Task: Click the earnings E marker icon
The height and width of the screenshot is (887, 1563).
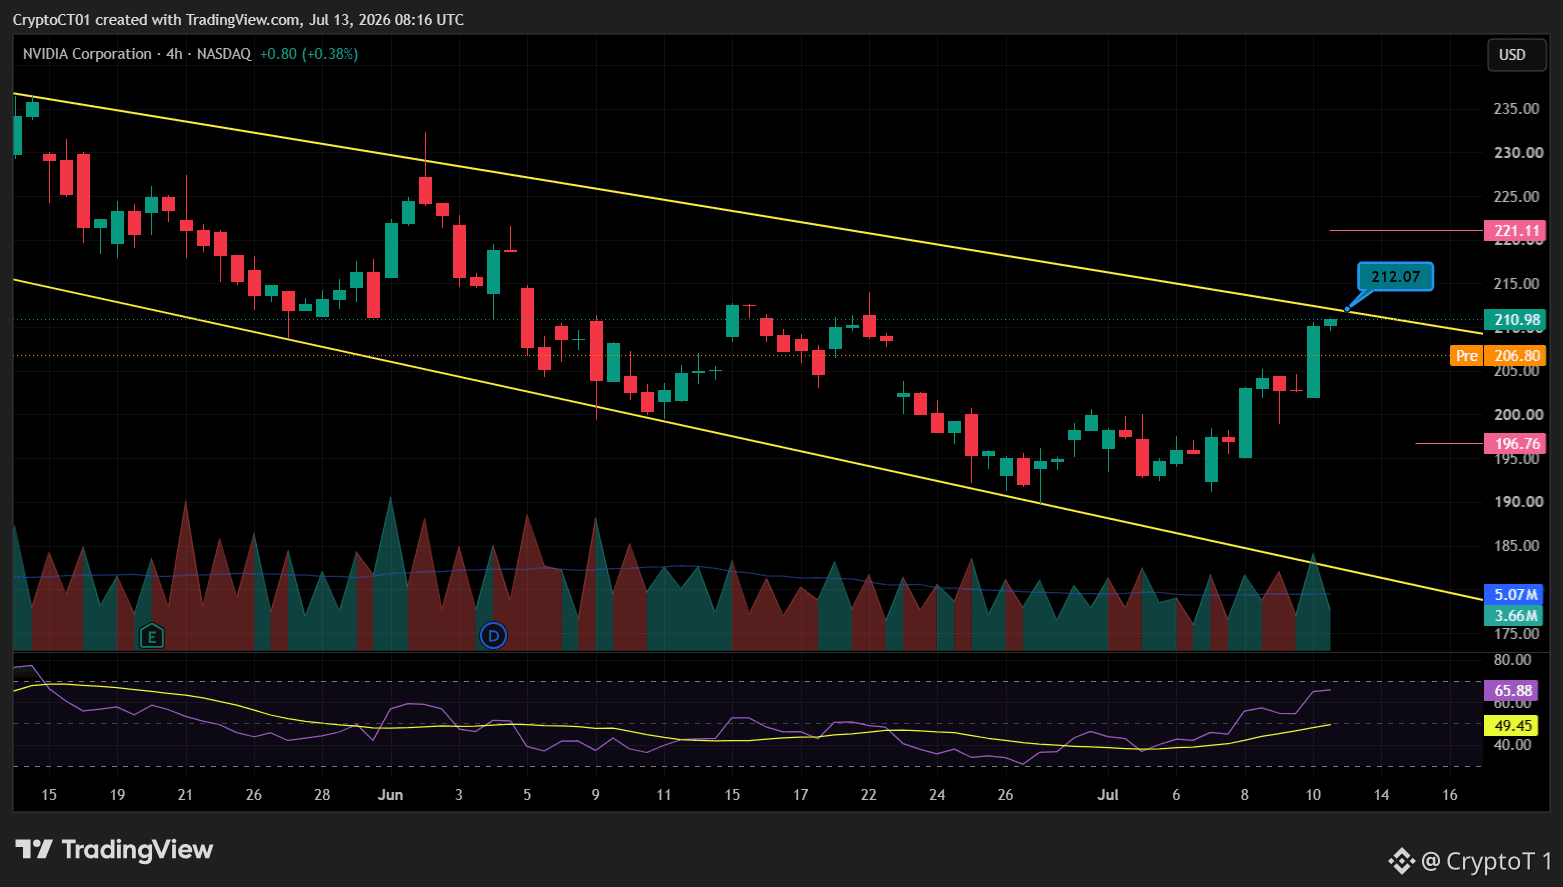Action: (x=151, y=636)
